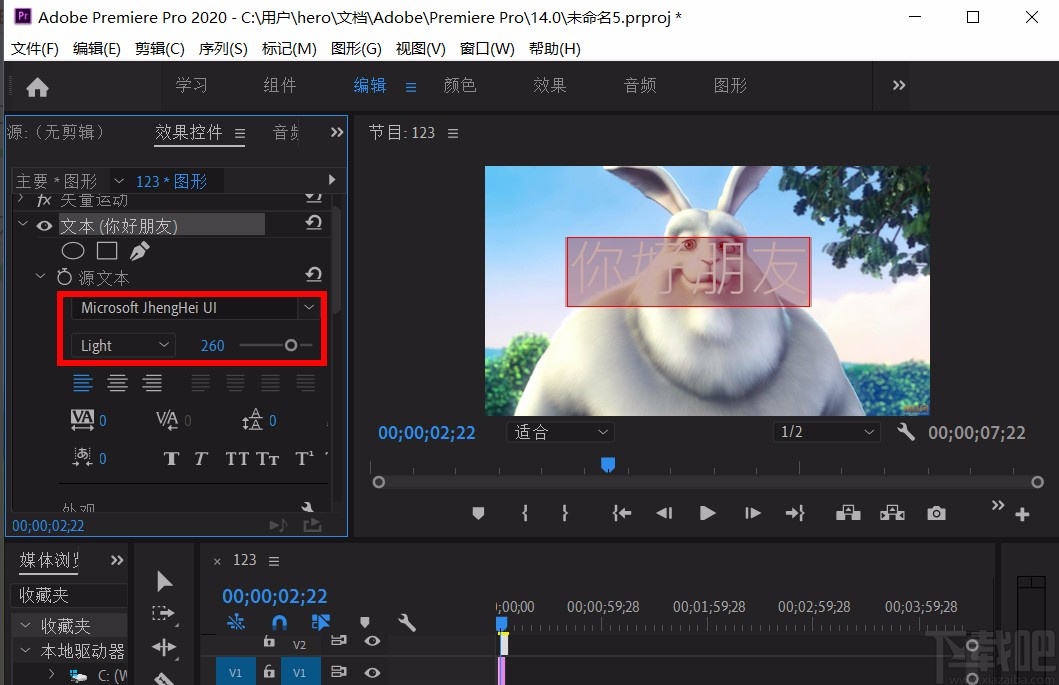This screenshot has height=685, width=1059.
Task: Mark Out point in Program monitor
Action: [565, 513]
